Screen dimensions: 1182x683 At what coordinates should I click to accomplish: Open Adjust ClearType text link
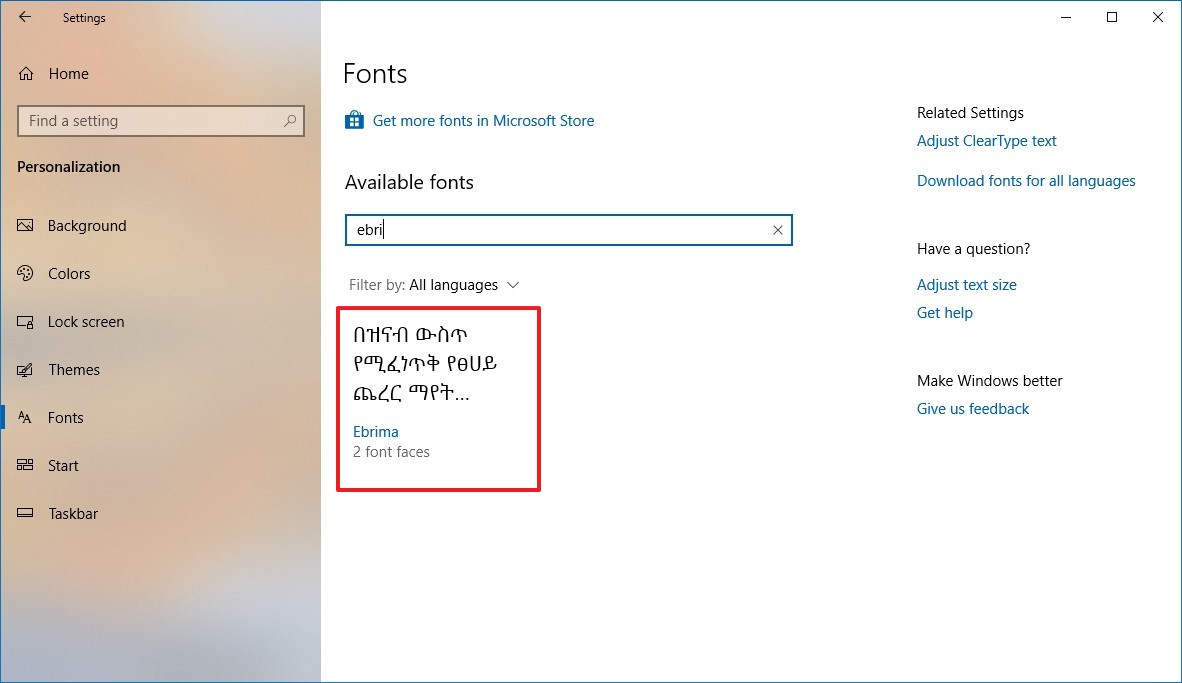click(x=986, y=141)
